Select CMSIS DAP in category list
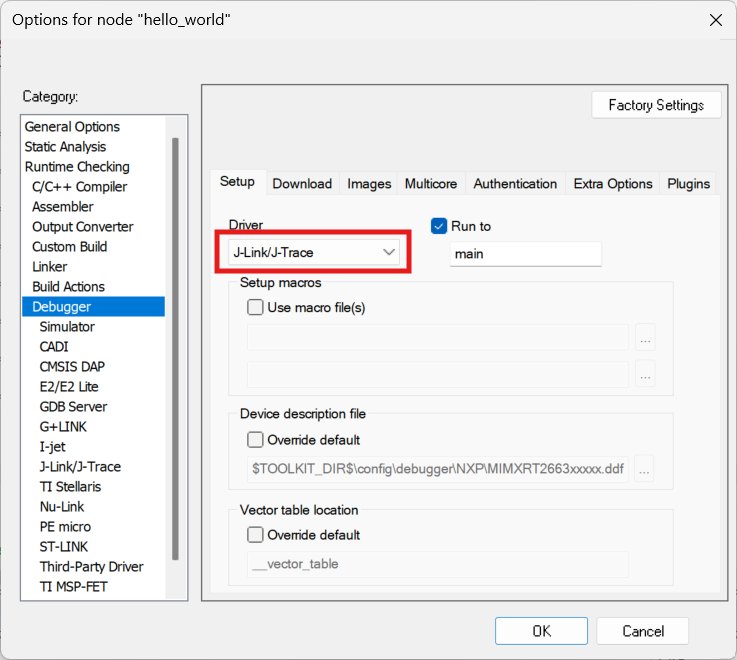This screenshot has height=660, width=737. (x=72, y=367)
